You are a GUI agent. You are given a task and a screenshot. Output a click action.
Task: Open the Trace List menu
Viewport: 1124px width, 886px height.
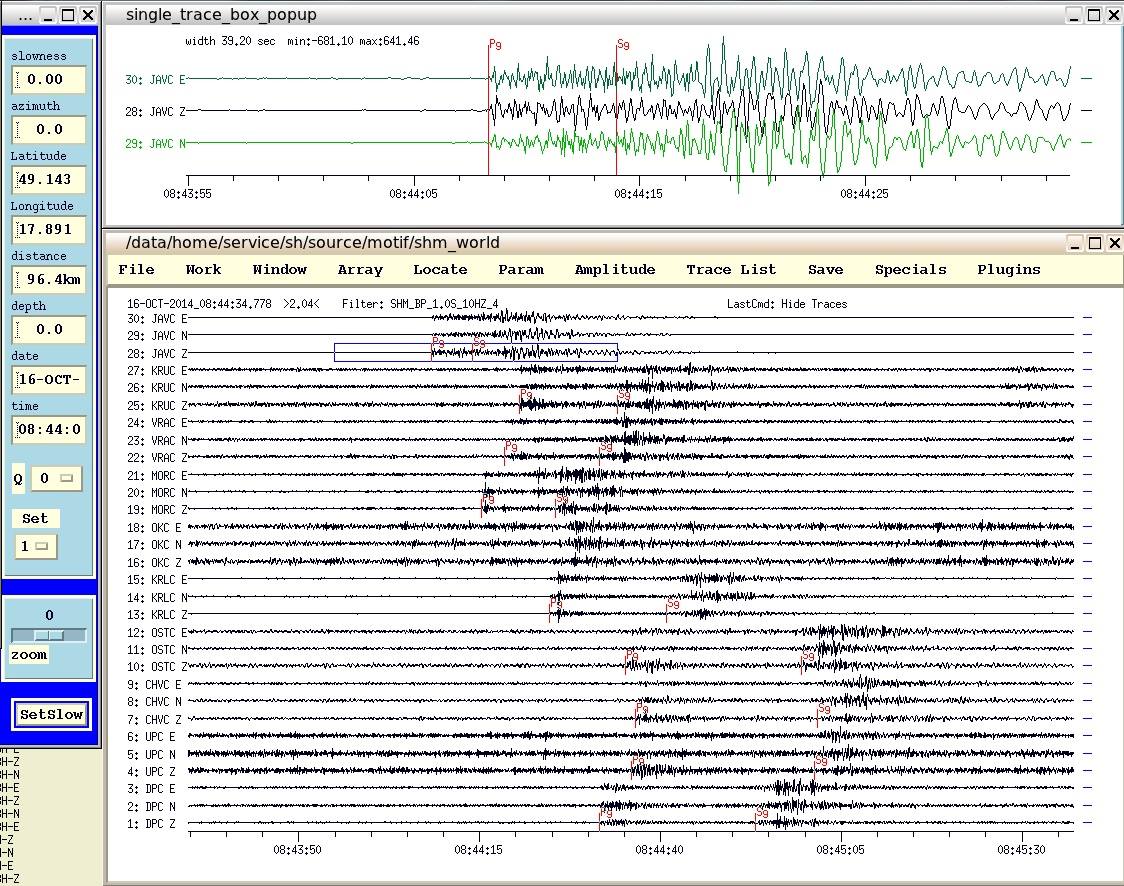(731, 269)
